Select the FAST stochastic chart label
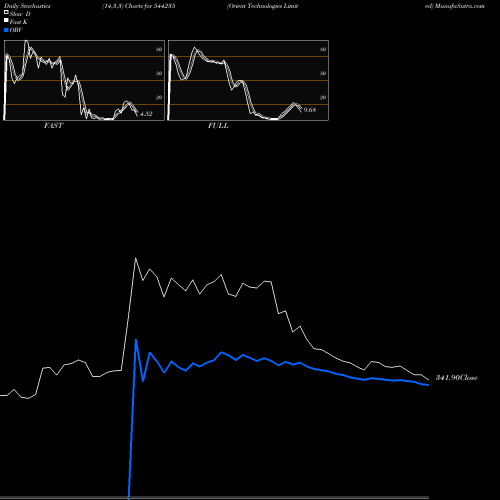The height and width of the screenshot is (500, 500). click(53, 126)
